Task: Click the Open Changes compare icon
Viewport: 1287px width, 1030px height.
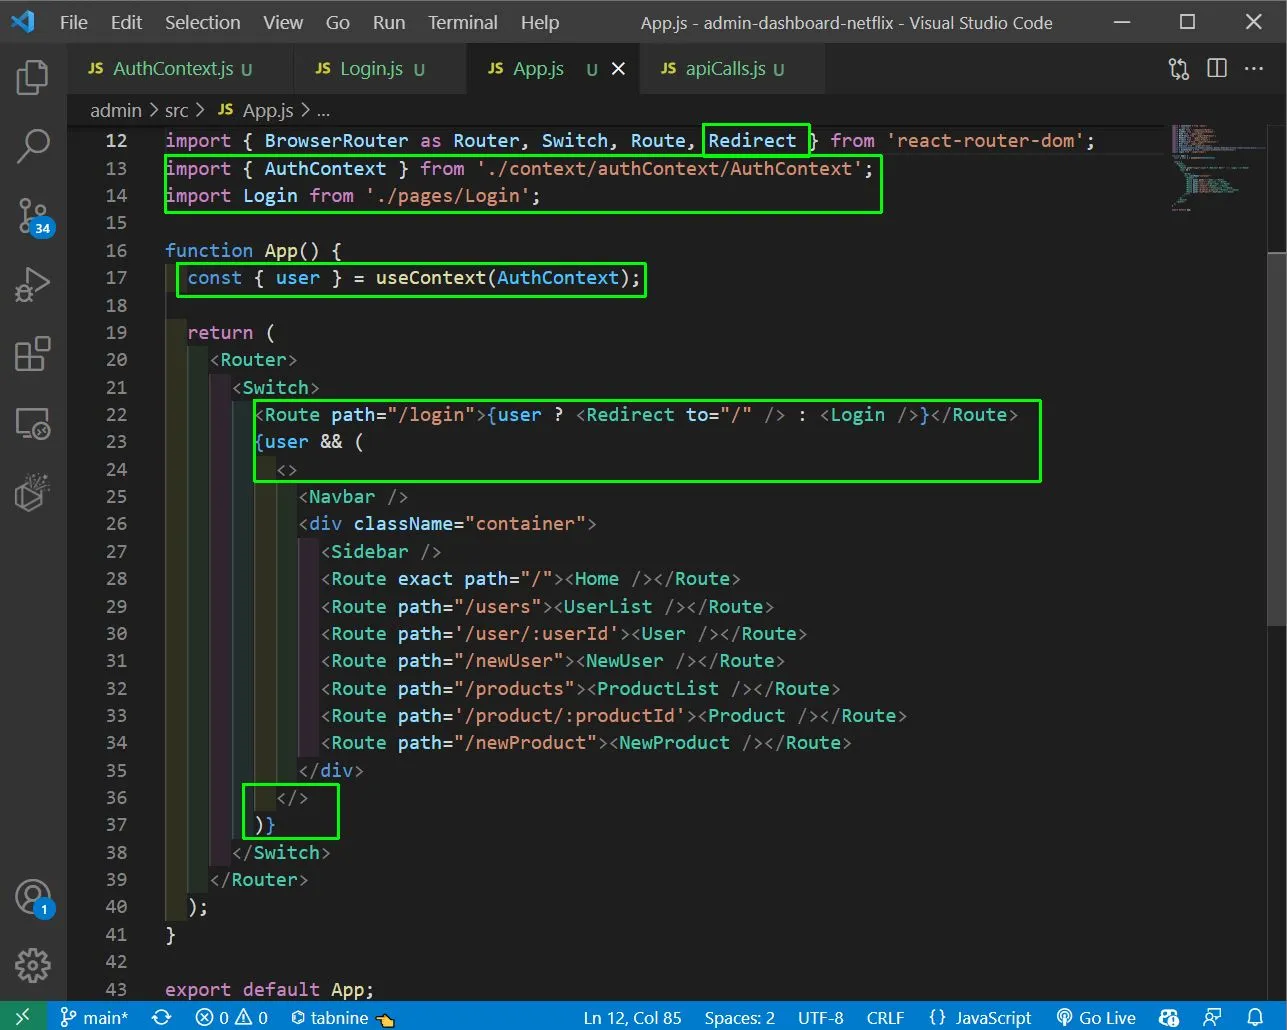Action: click(1179, 69)
